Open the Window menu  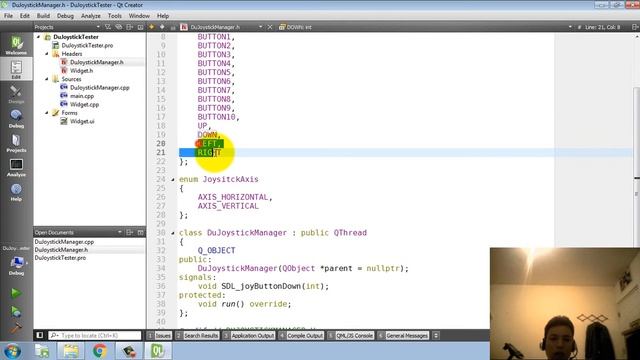click(139, 16)
